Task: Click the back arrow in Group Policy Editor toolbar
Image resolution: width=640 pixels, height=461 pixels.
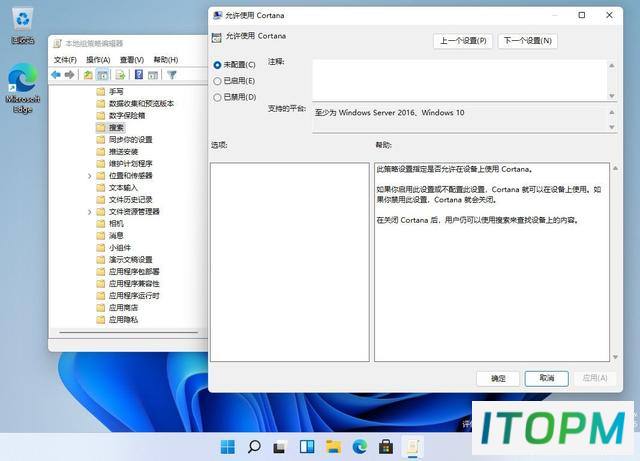Action: tap(56, 75)
